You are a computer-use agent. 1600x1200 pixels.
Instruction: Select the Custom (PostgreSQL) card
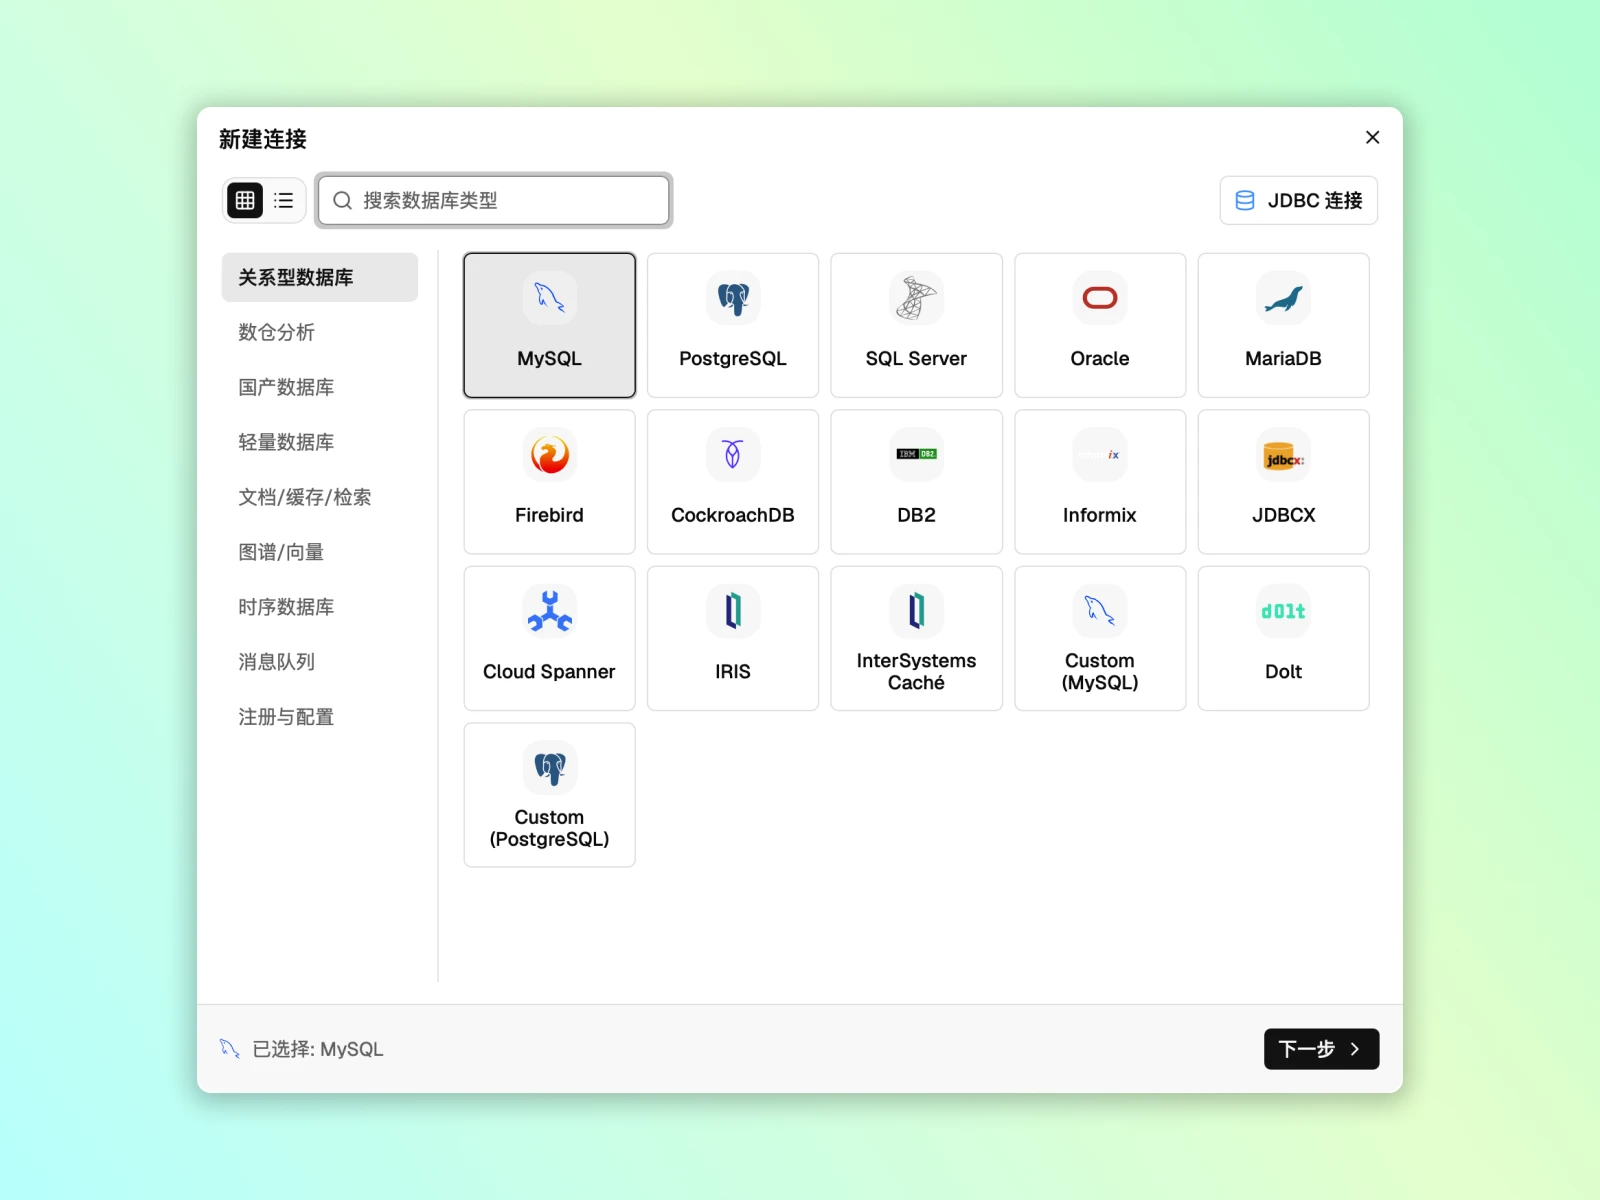[x=549, y=795]
